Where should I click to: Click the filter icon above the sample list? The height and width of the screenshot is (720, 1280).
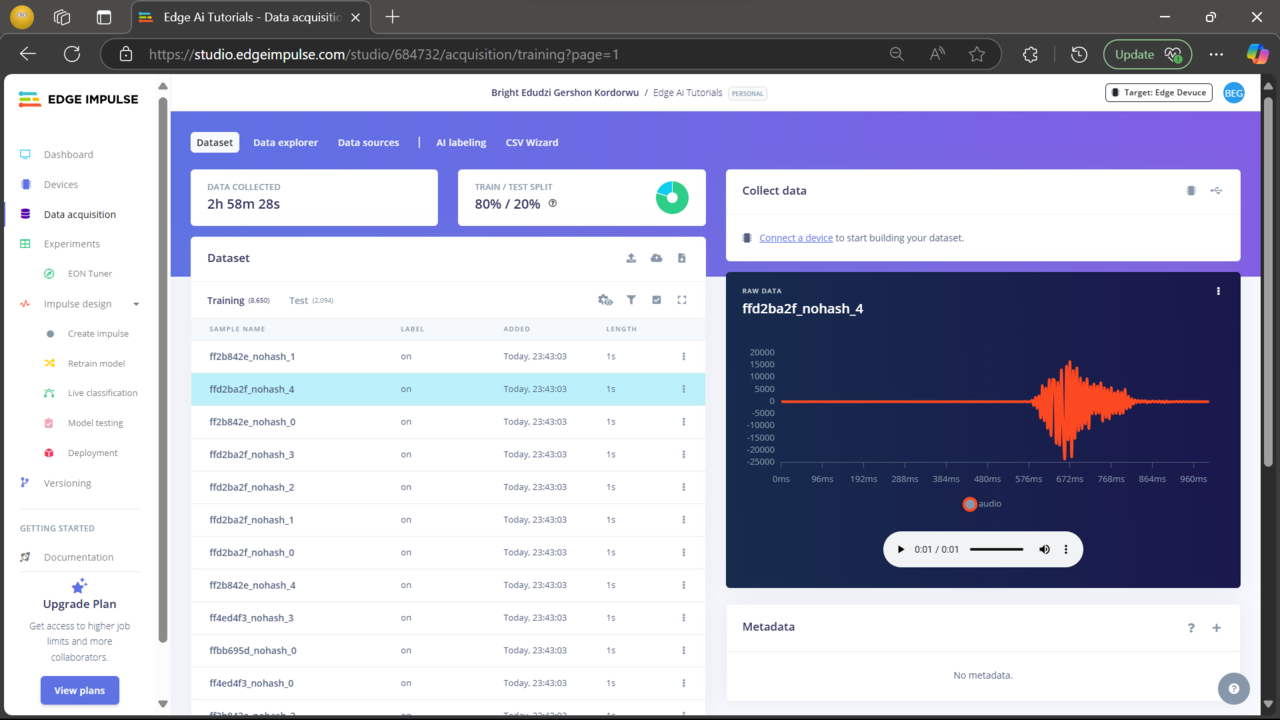[630, 299]
